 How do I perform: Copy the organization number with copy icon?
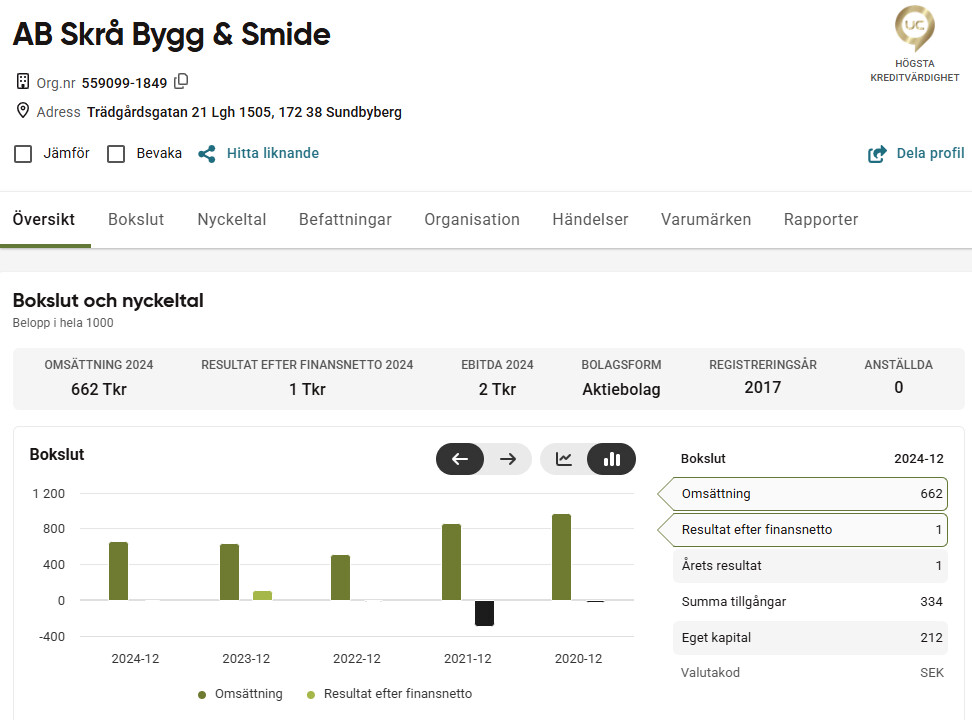click(x=181, y=82)
